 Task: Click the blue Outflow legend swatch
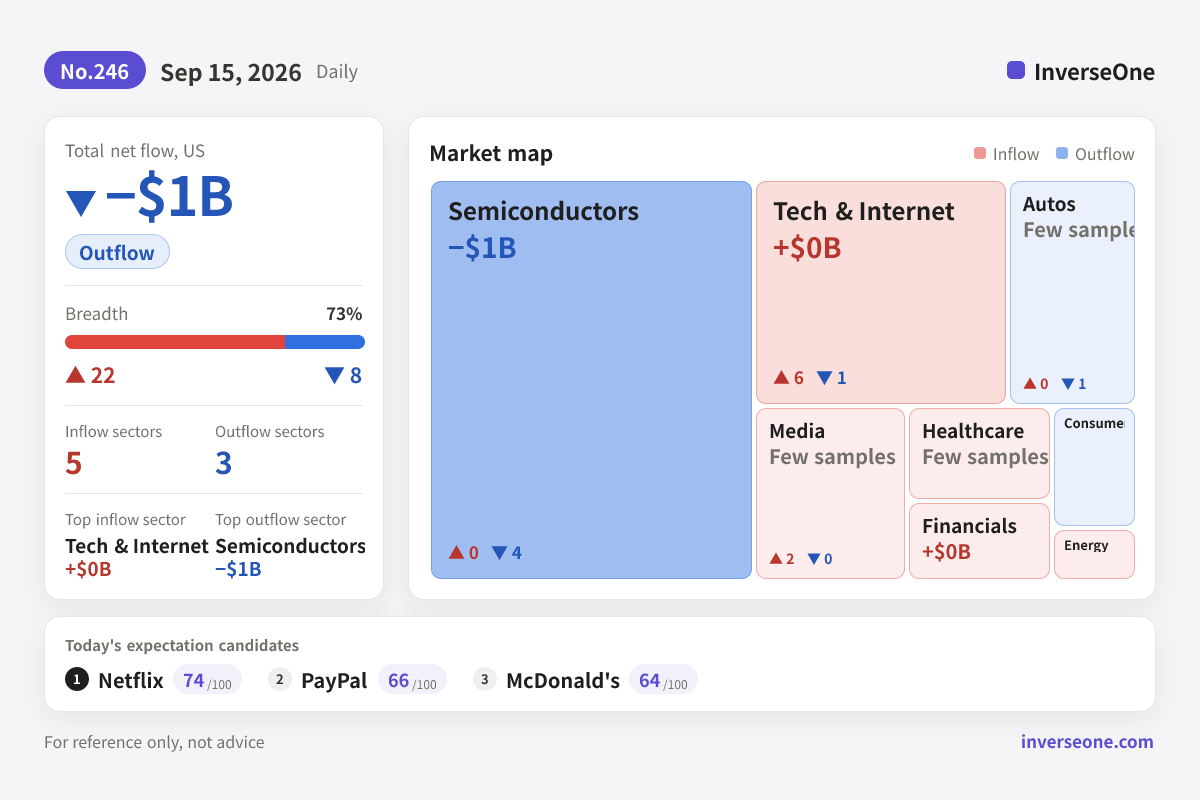[x=1062, y=154]
